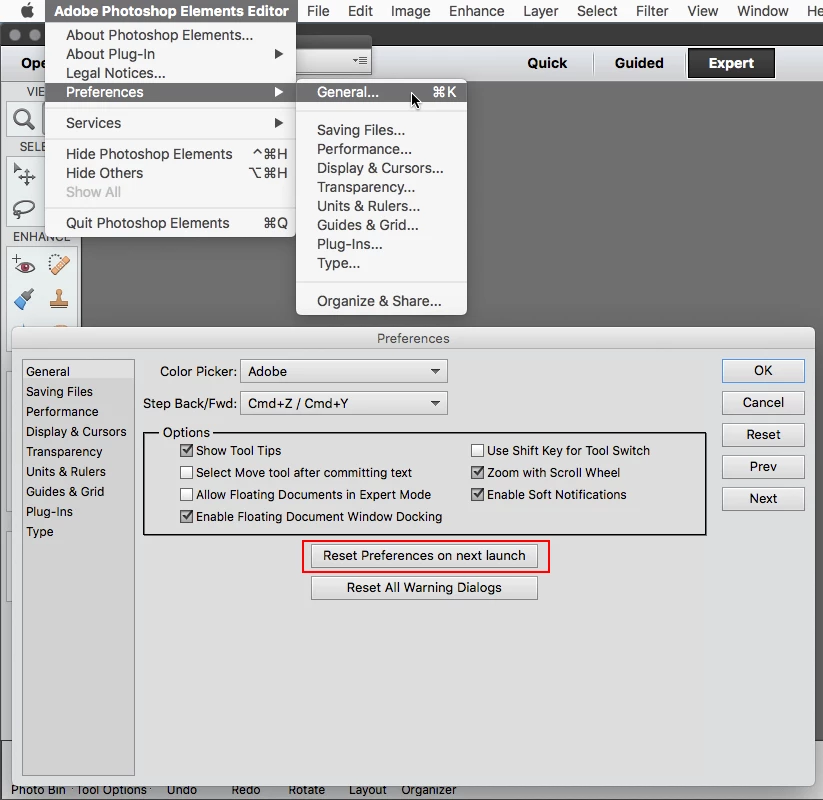Select Display & Cursors in preferences list
The width and height of the screenshot is (823, 800).
click(78, 431)
